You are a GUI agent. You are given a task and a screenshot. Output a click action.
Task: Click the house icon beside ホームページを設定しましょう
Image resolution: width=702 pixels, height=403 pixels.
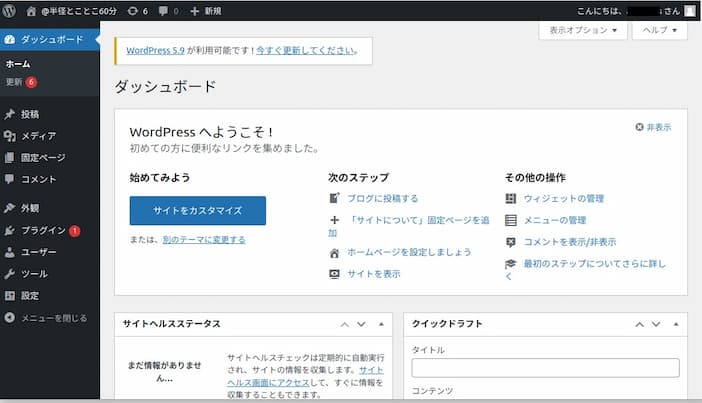click(334, 253)
